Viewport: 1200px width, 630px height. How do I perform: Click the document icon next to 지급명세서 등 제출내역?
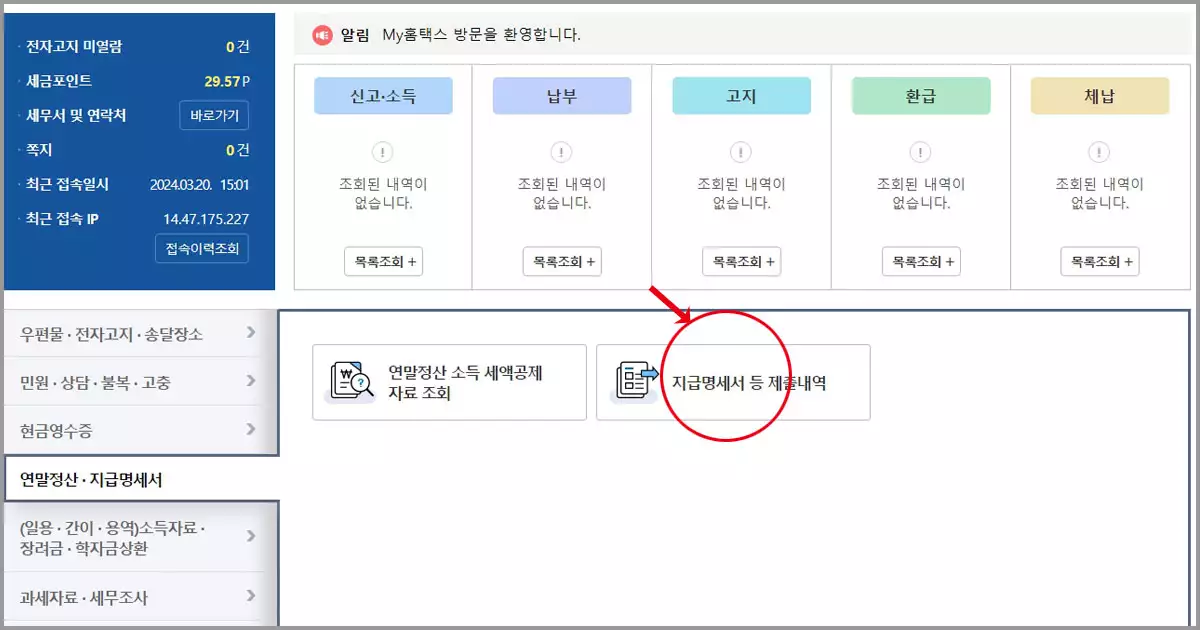click(633, 381)
